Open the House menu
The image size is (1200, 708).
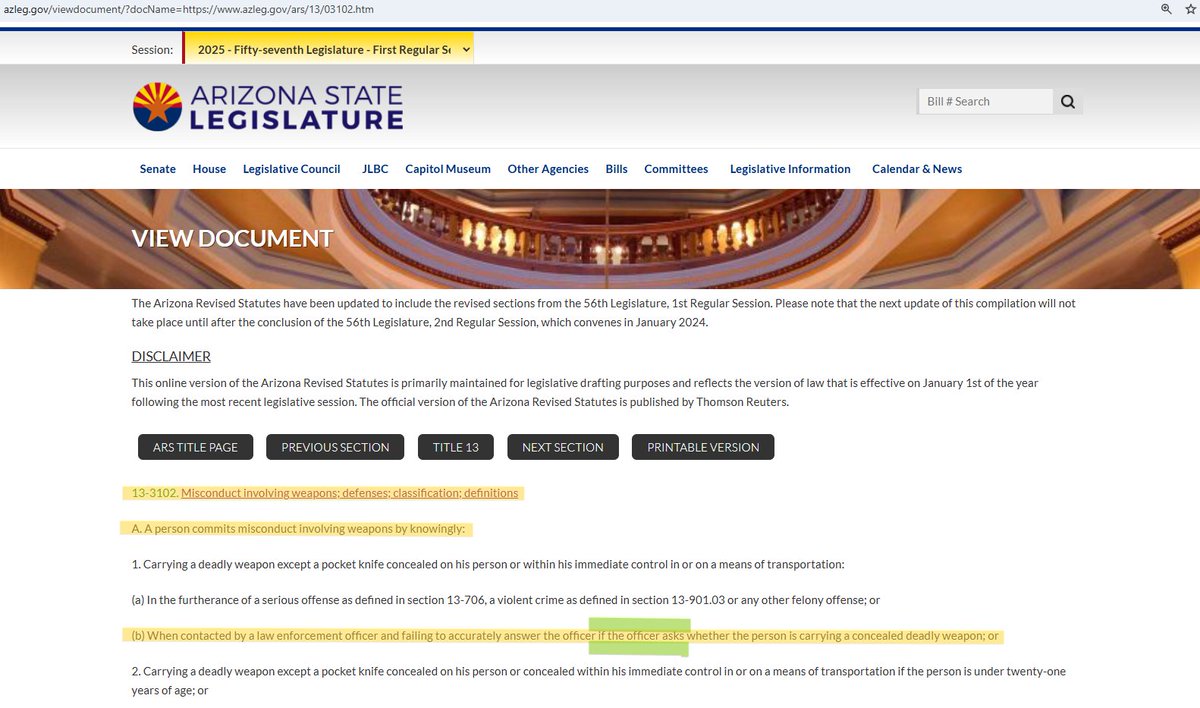pyautogui.click(x=209, y=169)
